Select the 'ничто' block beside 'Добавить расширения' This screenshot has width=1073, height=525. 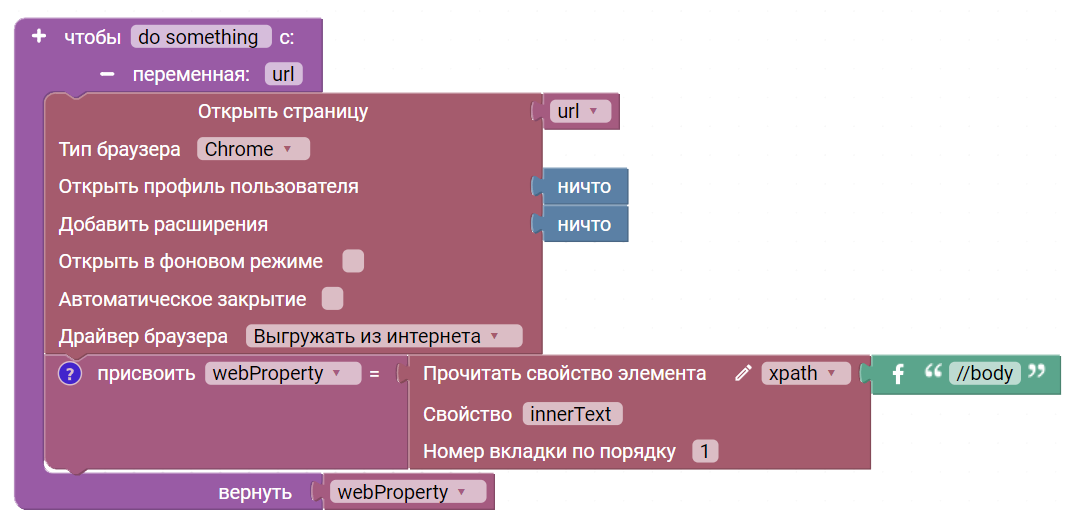584,225
